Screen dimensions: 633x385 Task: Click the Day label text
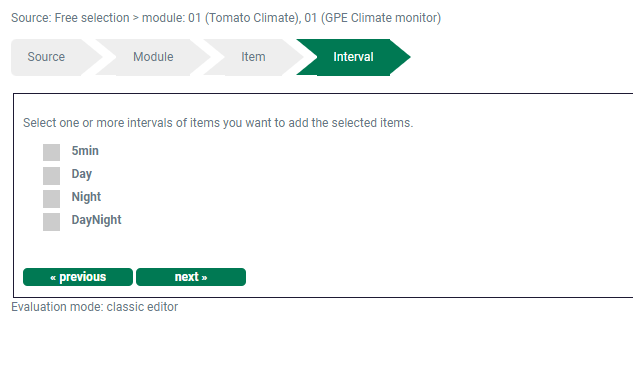(82, 174)
